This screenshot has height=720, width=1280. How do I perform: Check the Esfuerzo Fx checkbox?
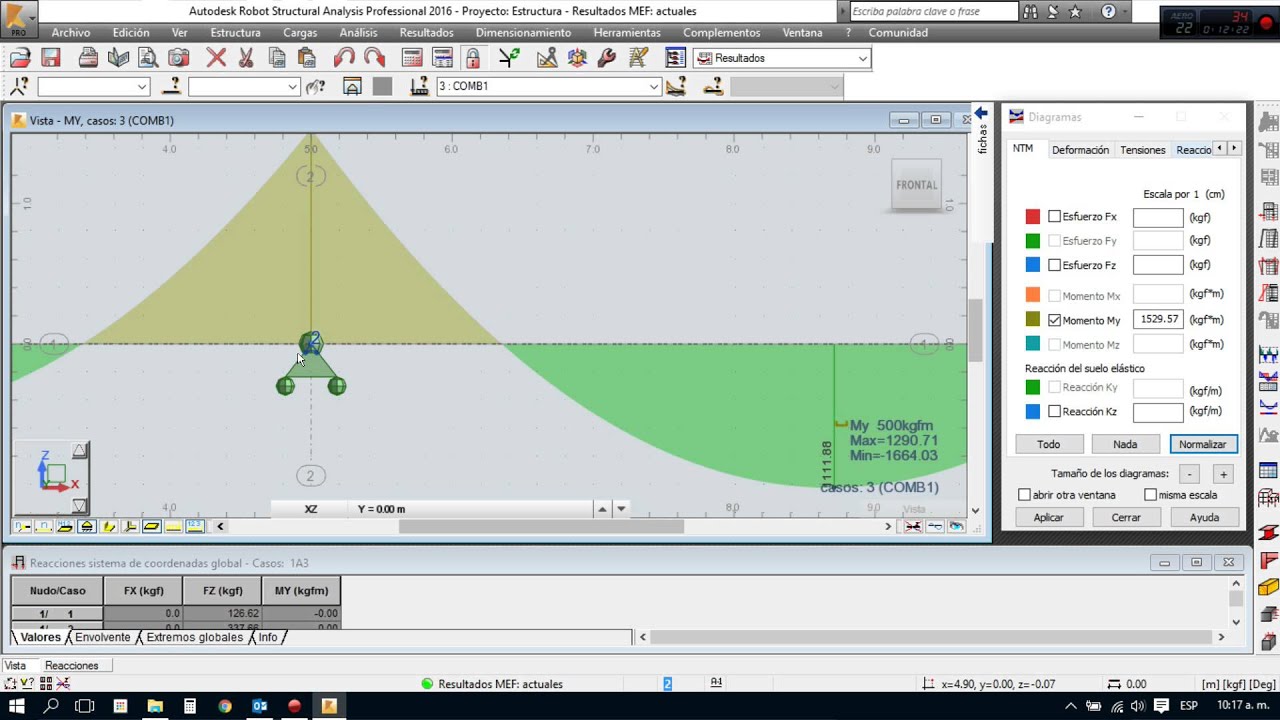tap(1054, 216)
